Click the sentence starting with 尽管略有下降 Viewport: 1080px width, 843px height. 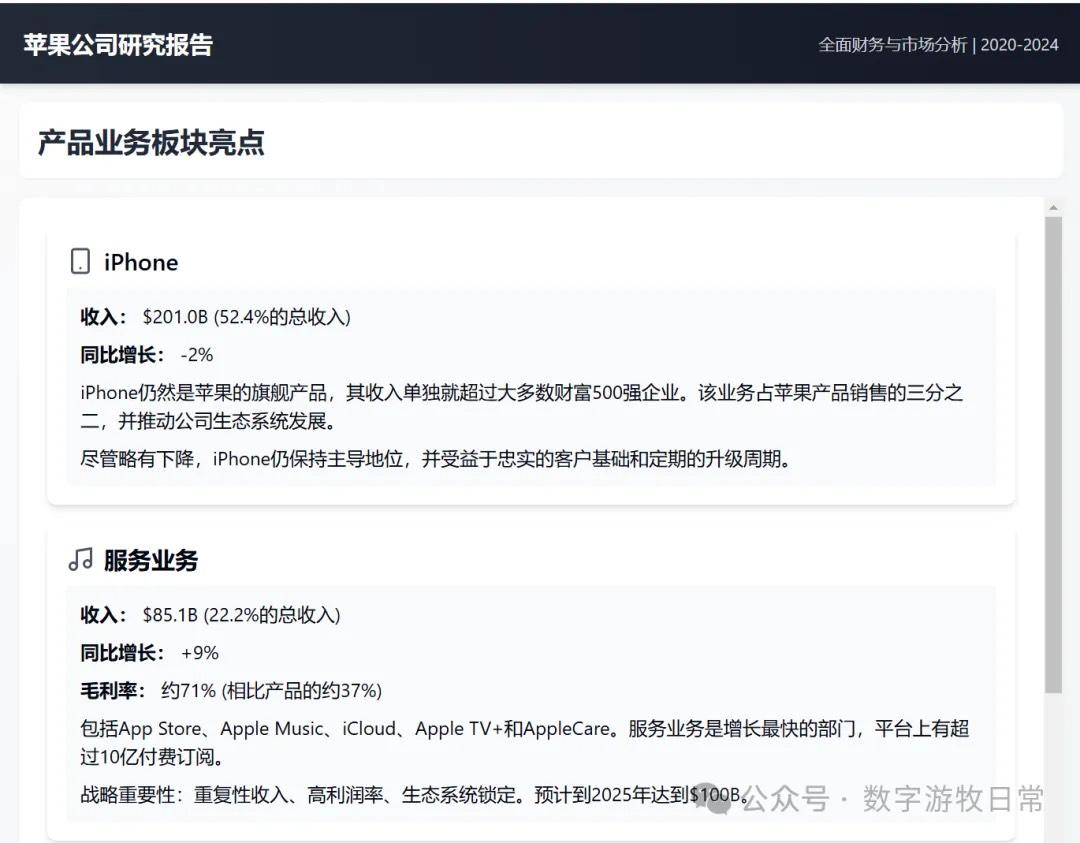435,460
